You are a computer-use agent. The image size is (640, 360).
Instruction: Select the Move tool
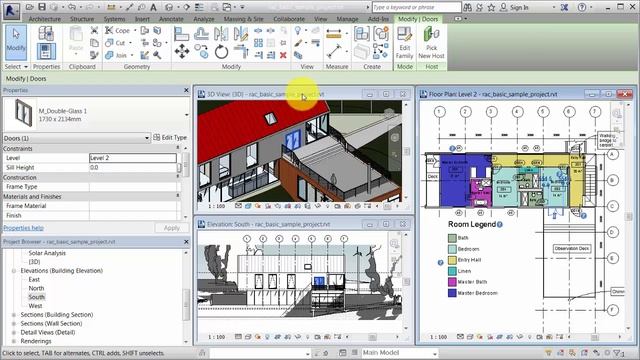click(182, 52)
